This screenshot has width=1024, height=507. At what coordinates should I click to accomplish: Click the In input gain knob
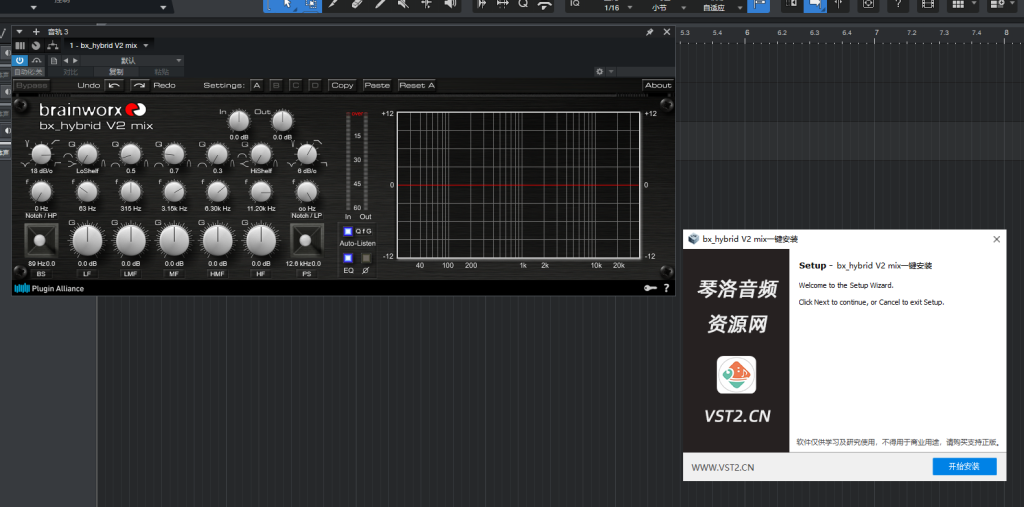coord(239,121)
